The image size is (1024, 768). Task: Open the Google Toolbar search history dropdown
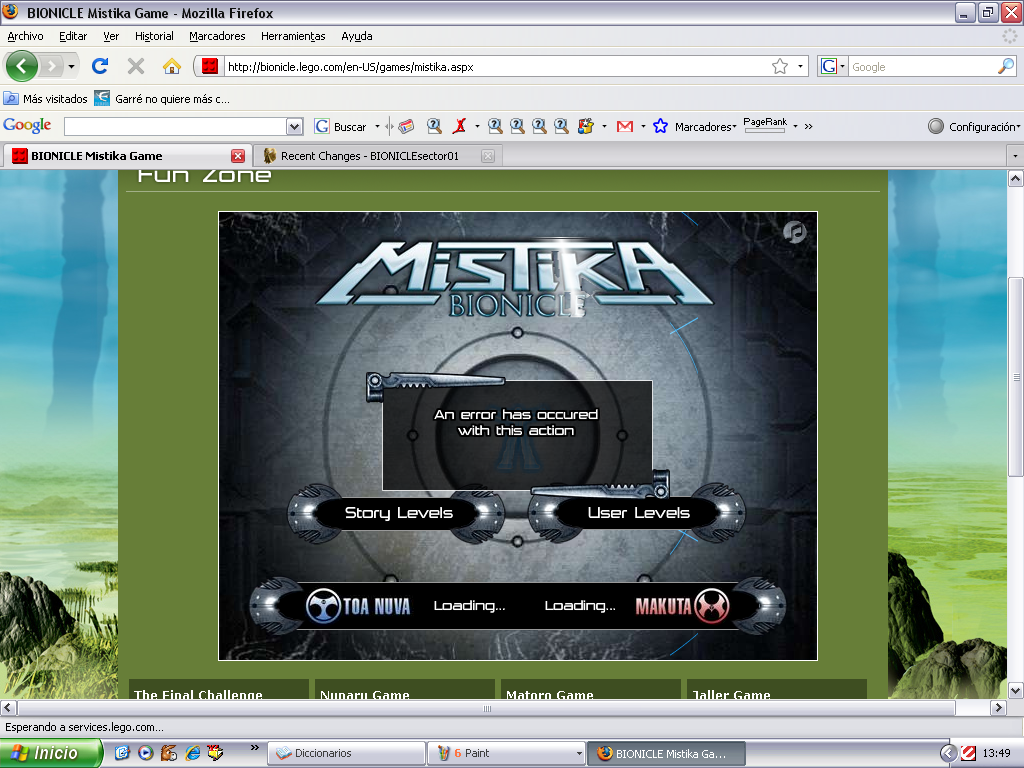pos(294,127)
